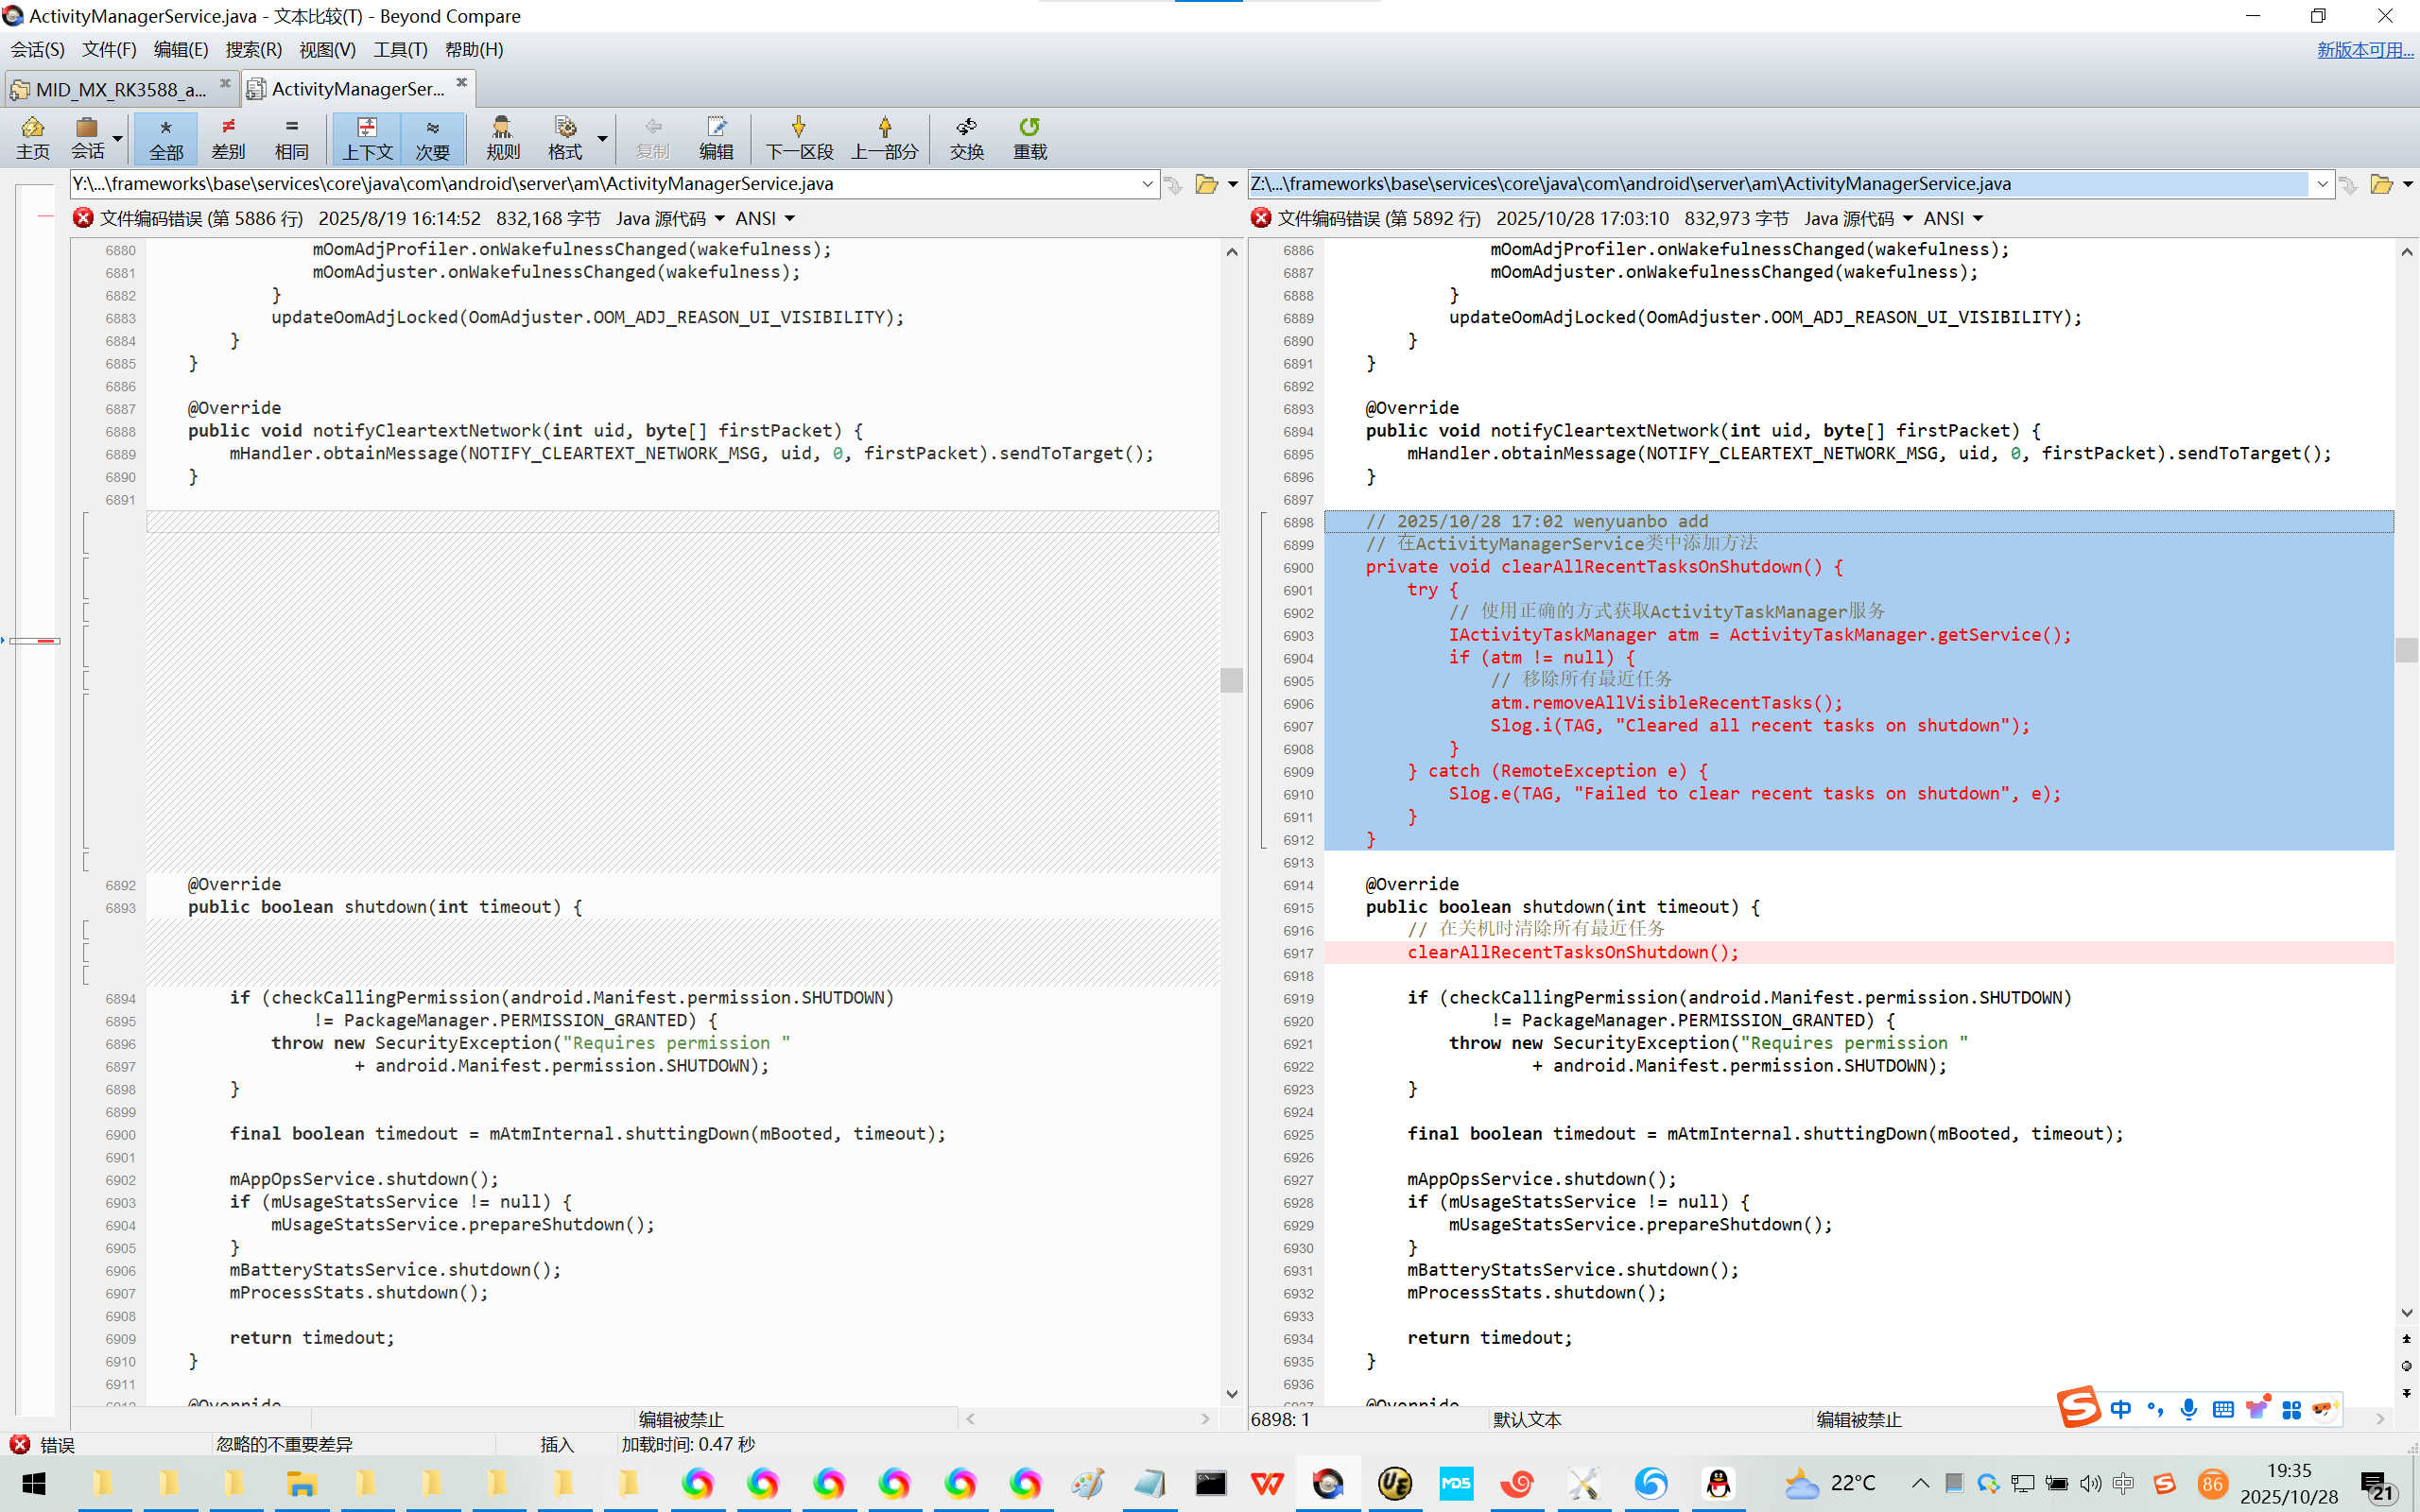This screenshot has height=1512, width=2420.
Task: Click the left pane vertical scrollbar thumb
Action: (x=1232, y=680)
